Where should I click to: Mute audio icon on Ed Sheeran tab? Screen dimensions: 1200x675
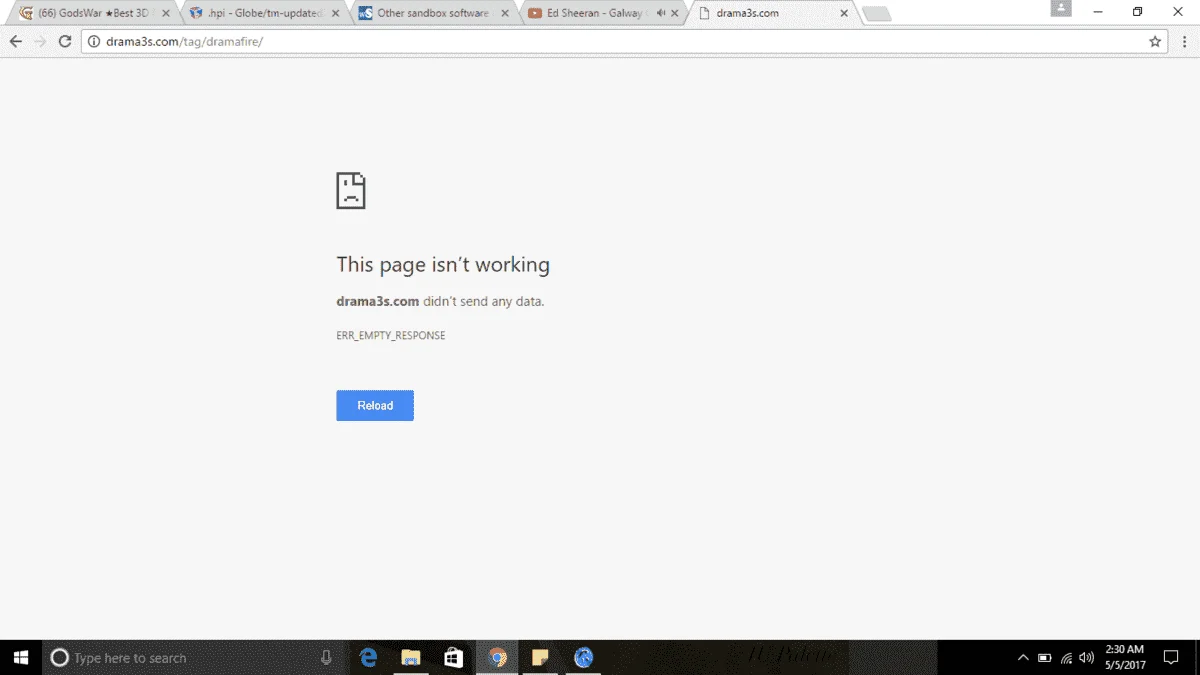[x=660, y=13]
